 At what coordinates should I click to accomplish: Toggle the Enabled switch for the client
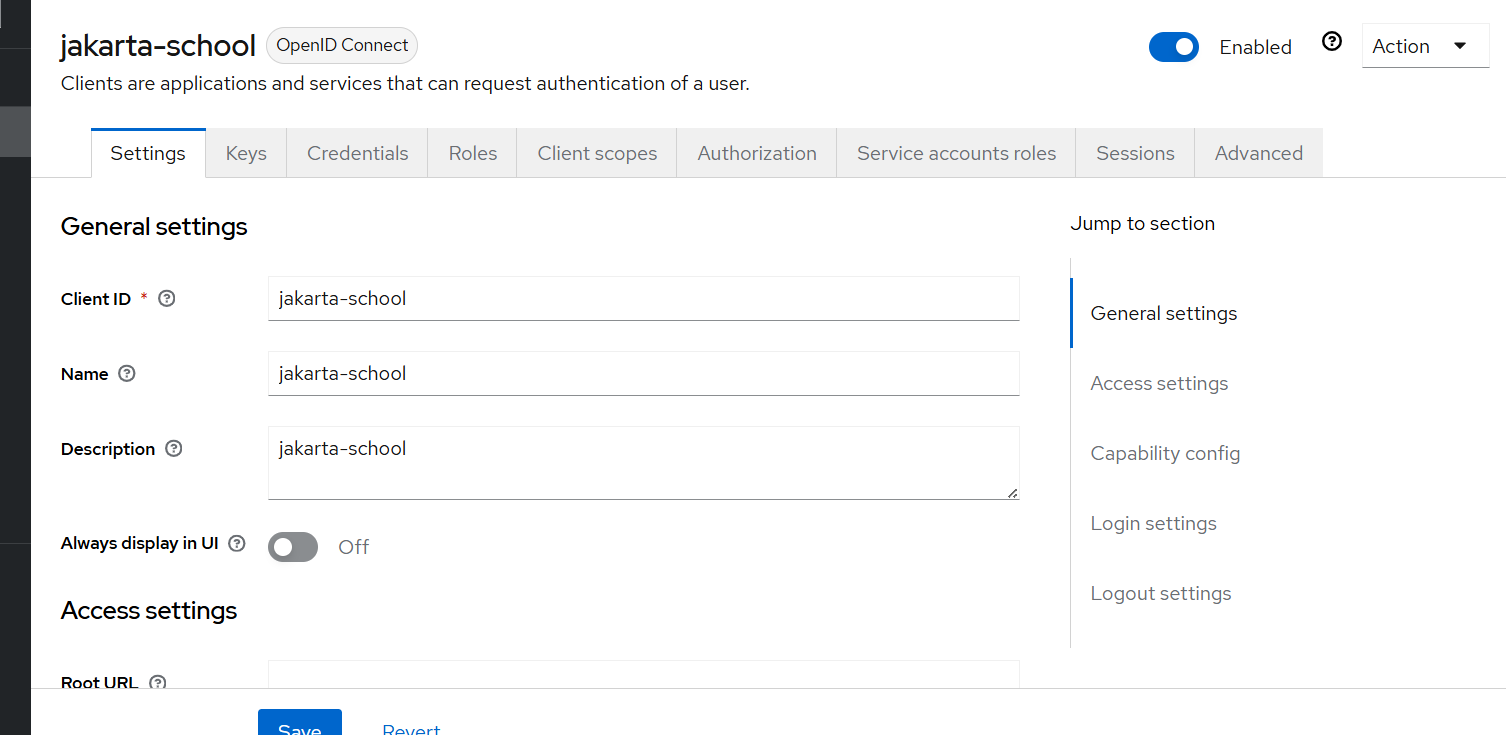(1174, 47)
